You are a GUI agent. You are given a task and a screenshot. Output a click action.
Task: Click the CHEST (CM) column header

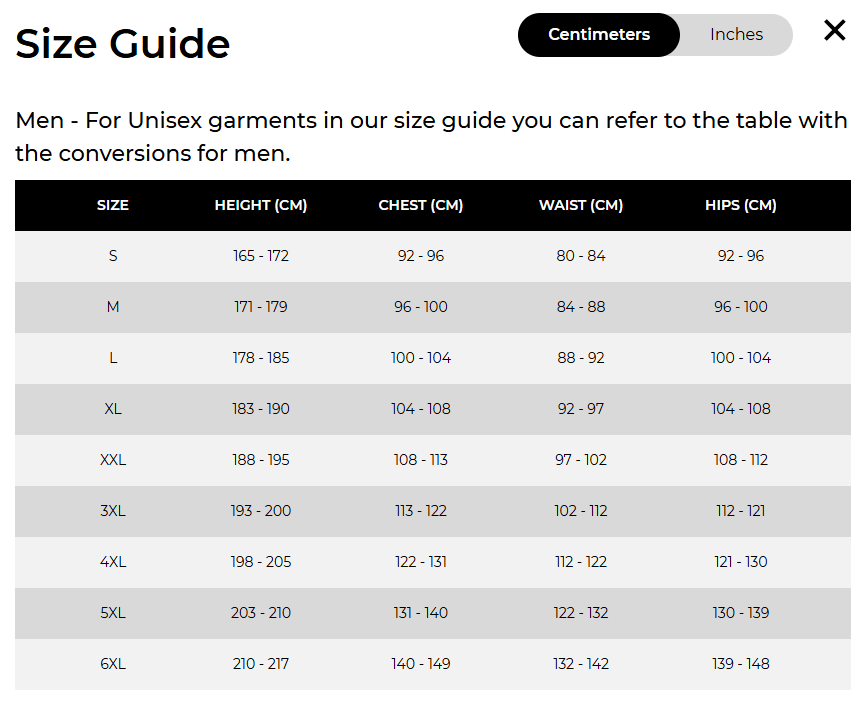click(421, 205)
